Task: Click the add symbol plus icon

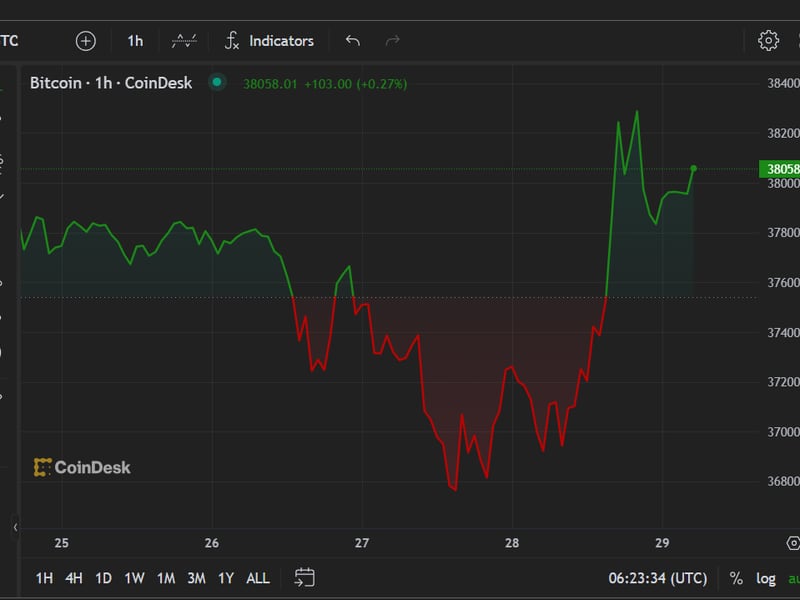Action: coord(86,41)
